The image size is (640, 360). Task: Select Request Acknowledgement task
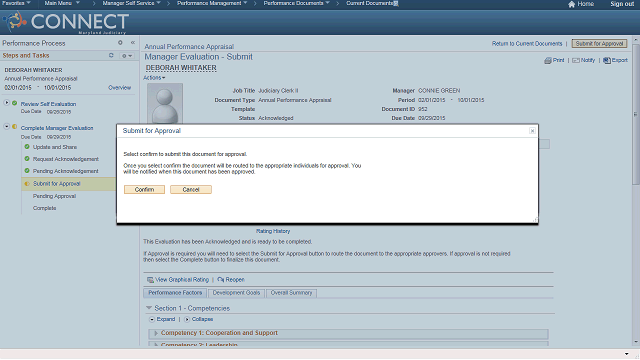(66, 159)
